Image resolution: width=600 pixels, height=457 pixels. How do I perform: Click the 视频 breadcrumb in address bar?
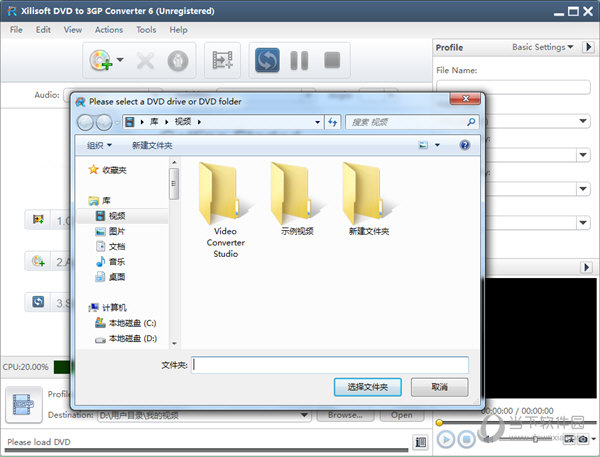click(x=183, y=122)
